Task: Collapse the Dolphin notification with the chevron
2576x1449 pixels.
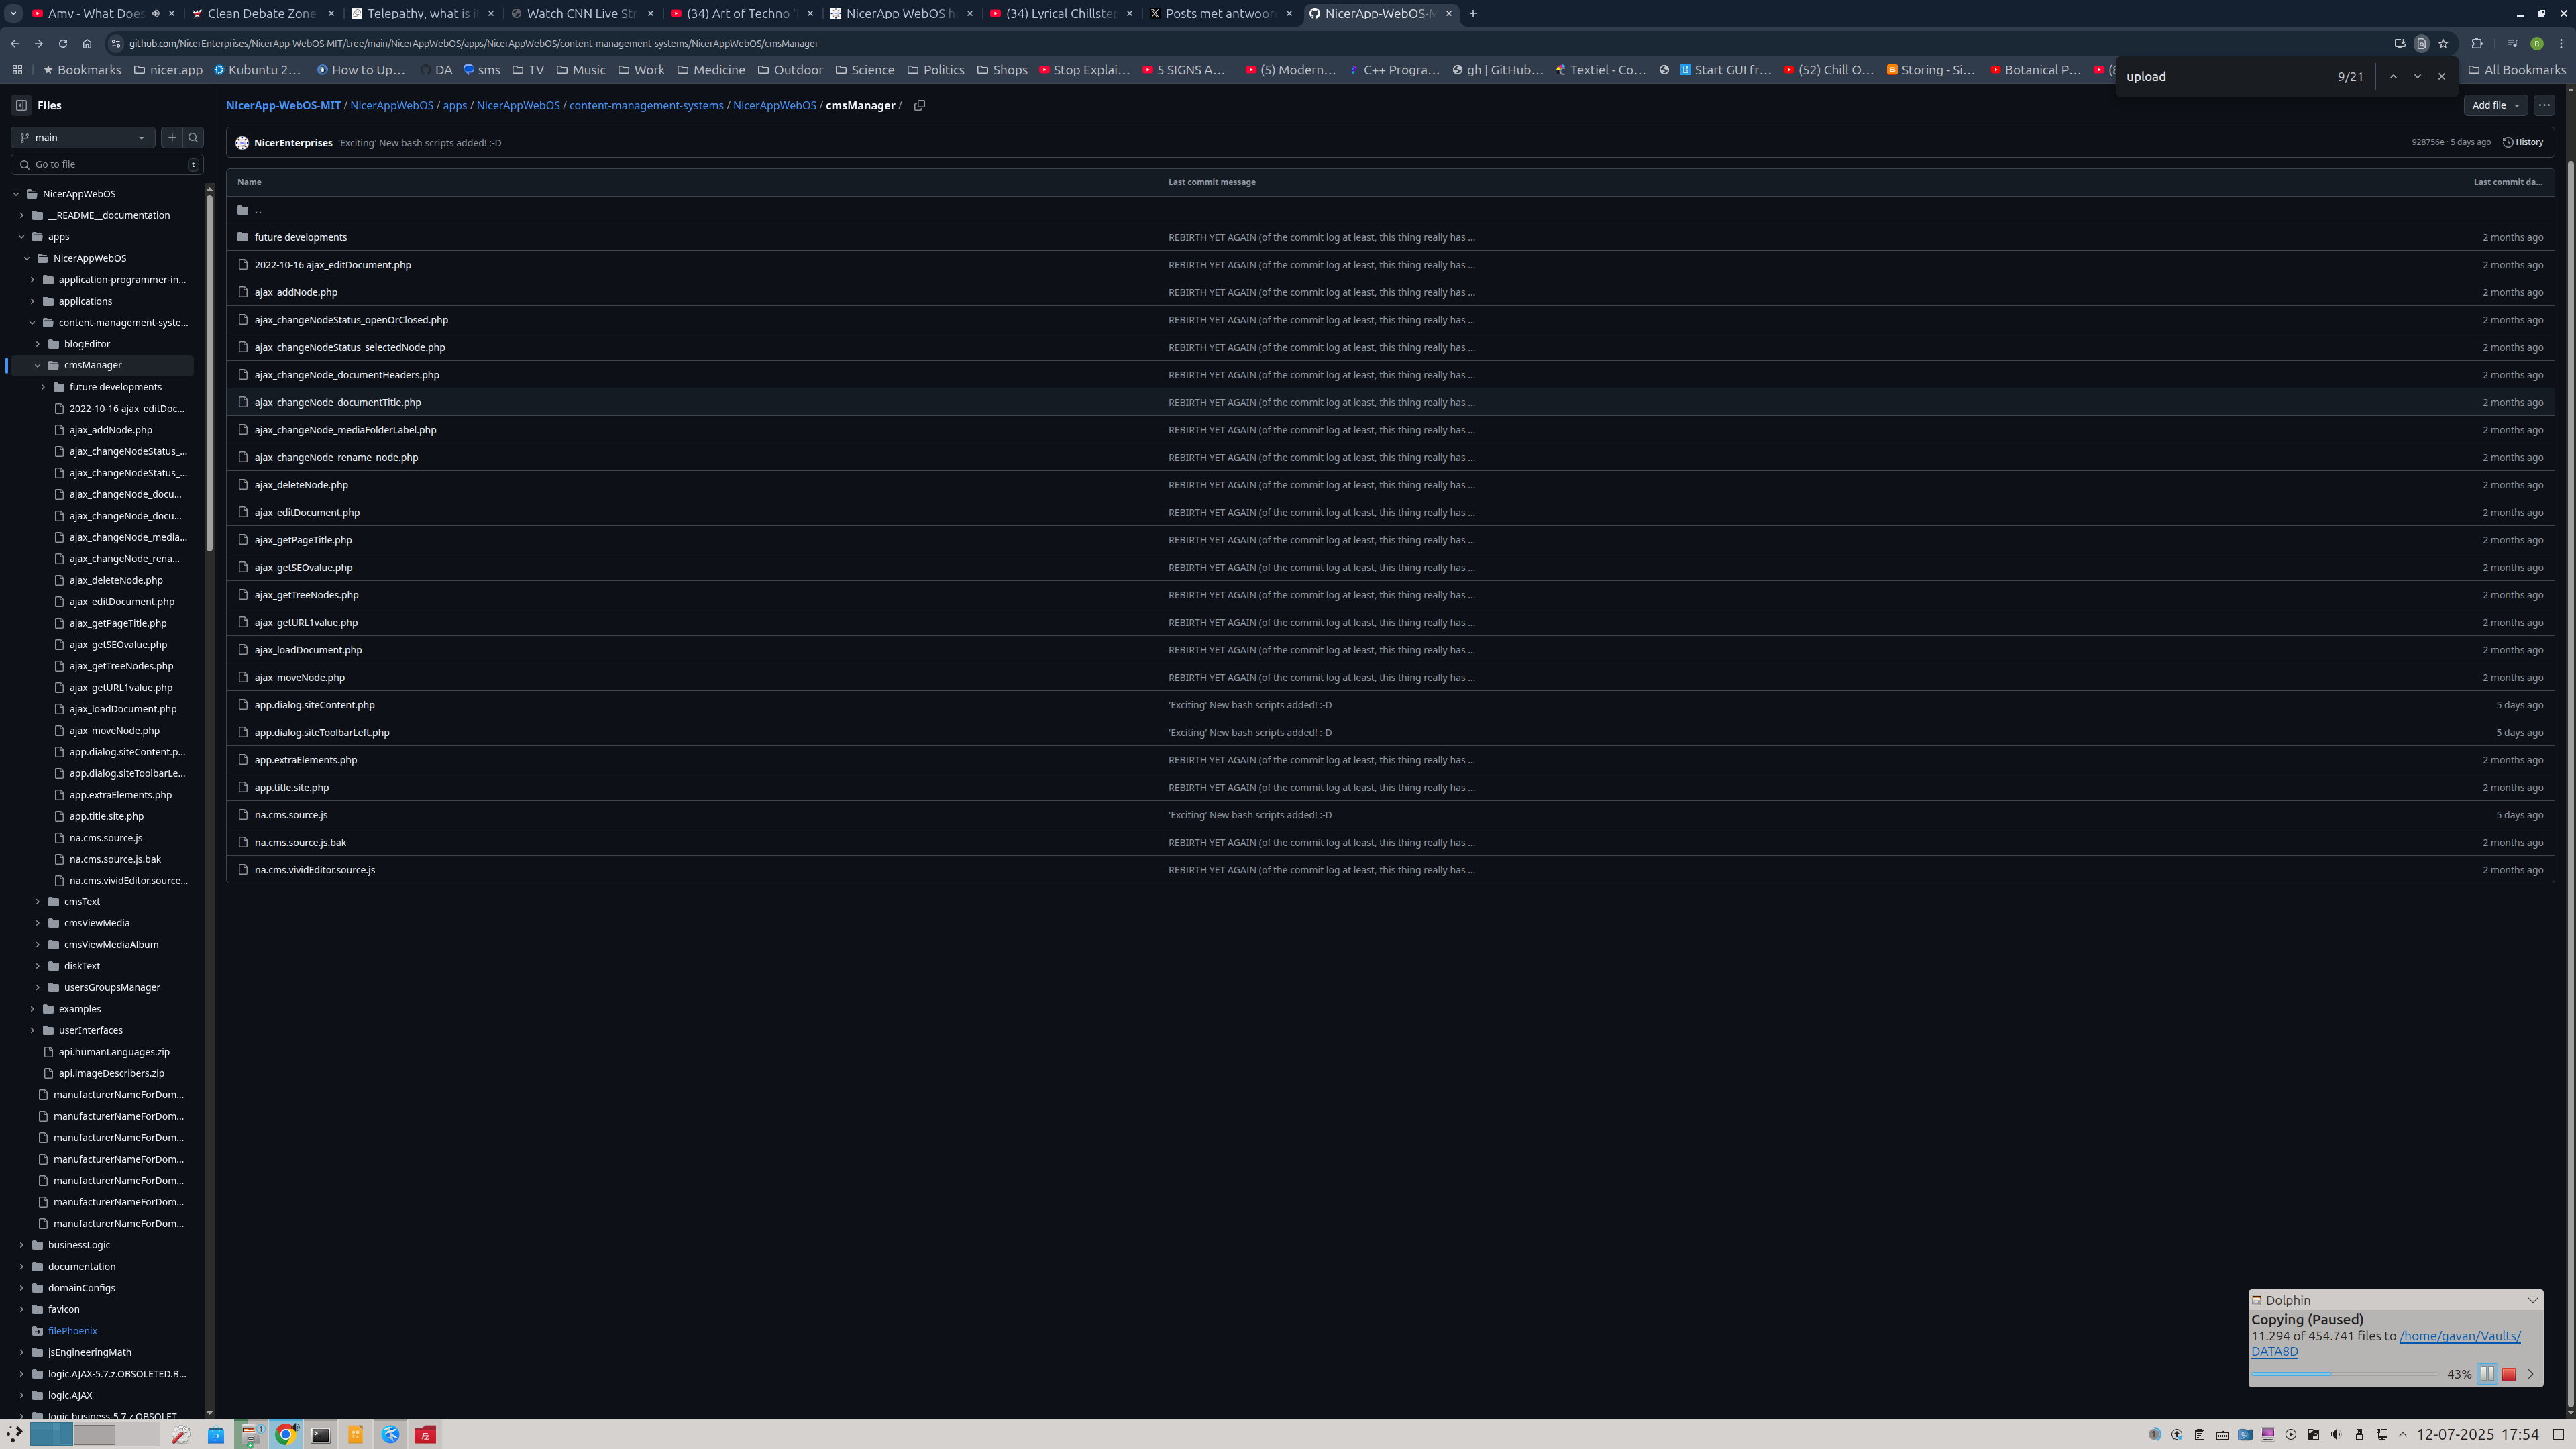Action: tap(2533, 1300)
